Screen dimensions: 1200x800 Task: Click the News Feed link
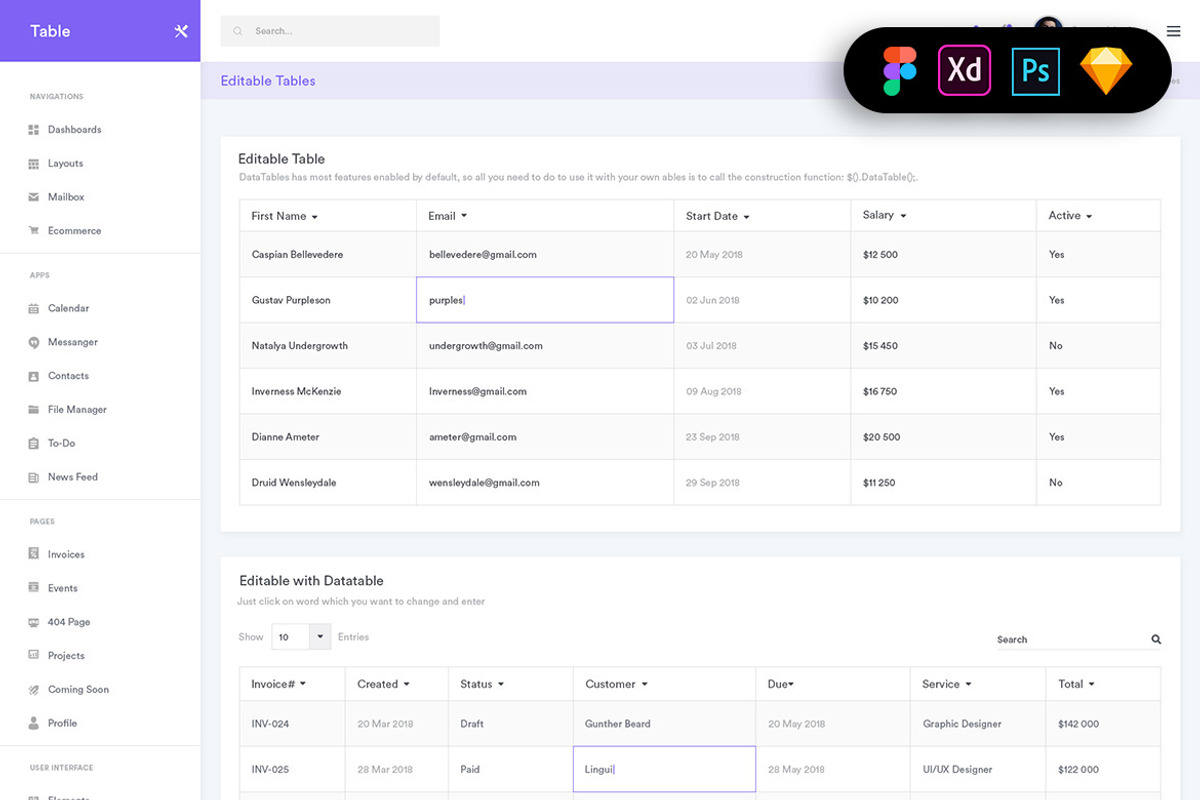[70, 477]
